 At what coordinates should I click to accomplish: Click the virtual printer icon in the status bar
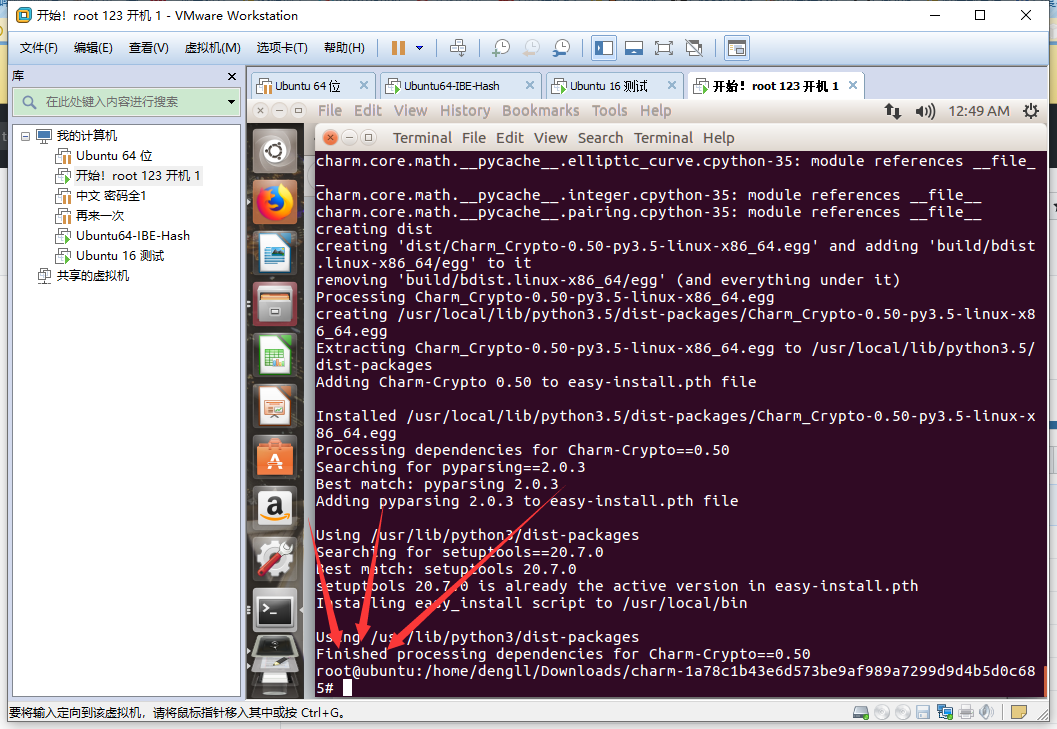coord(967,712)
